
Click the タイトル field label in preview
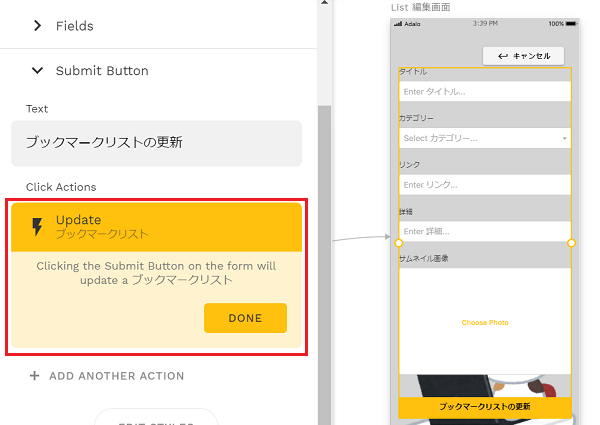[x=413, y=72]
